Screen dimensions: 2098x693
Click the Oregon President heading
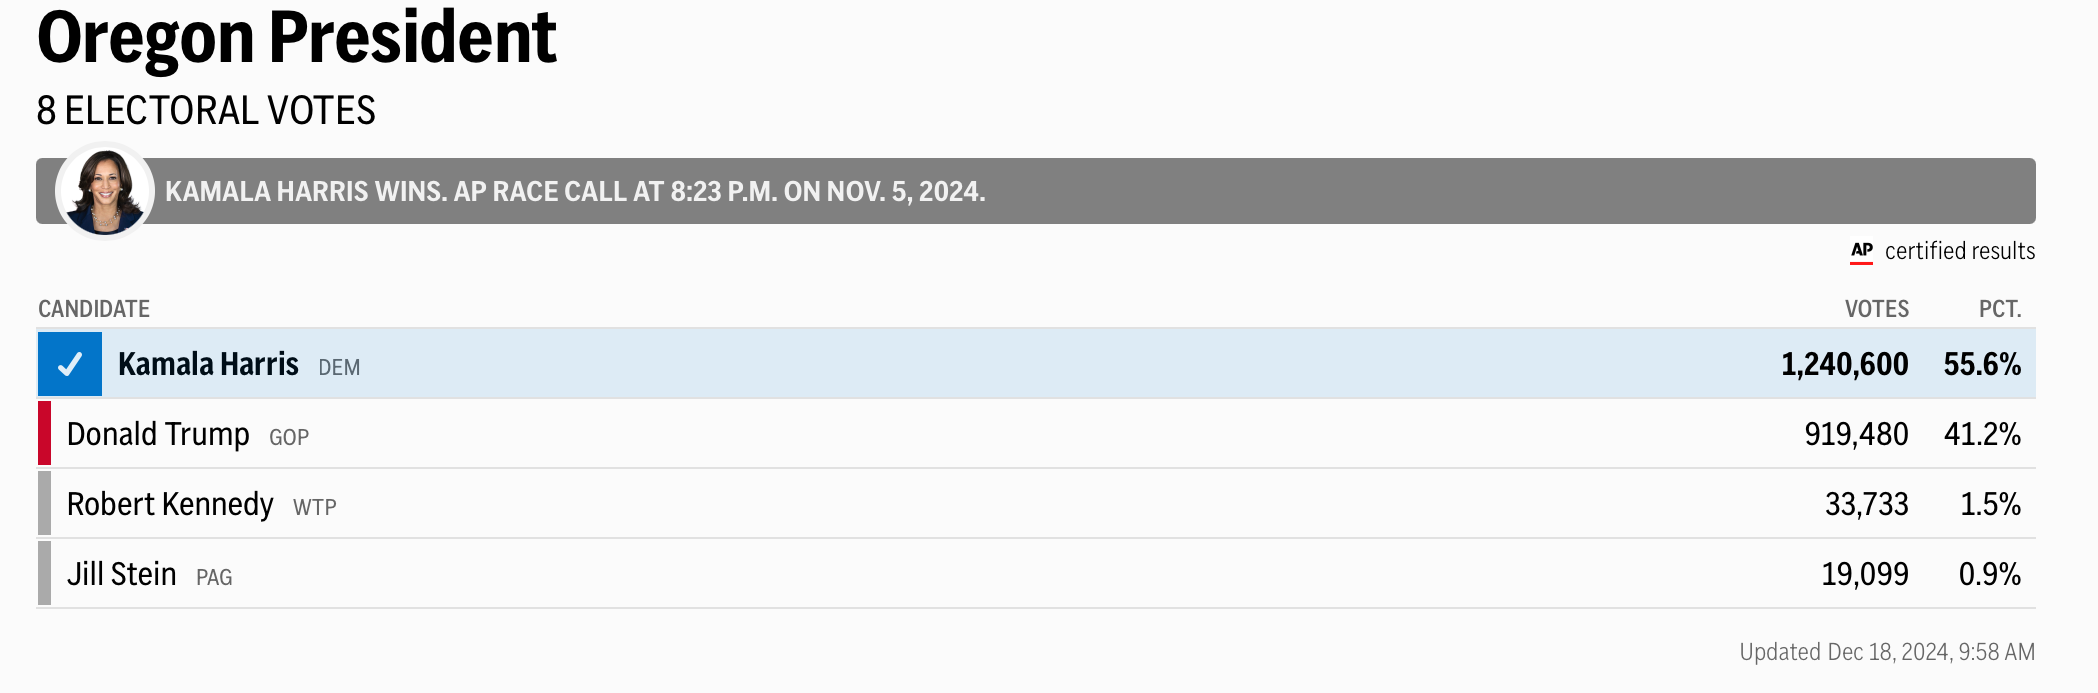296,38
